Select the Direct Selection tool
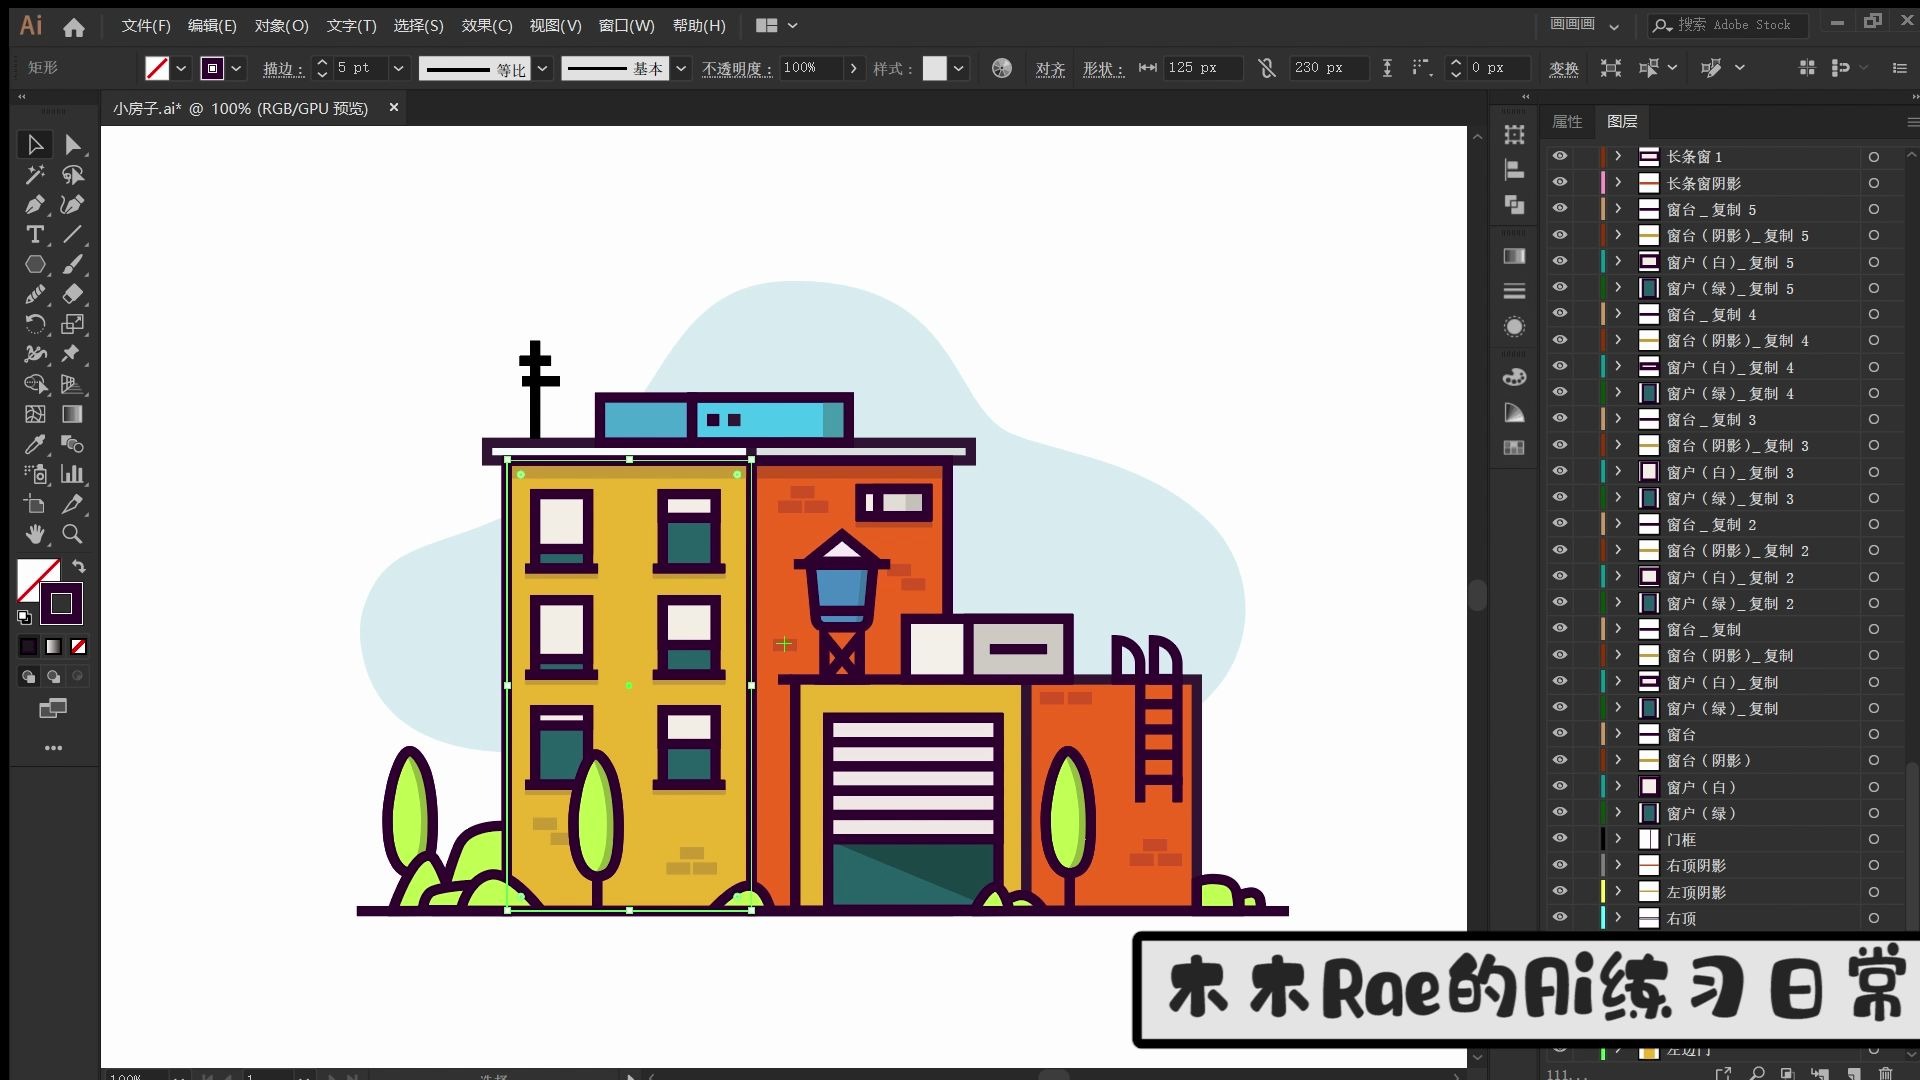Screen dimensions: 1920x1080 coord(73,145)
